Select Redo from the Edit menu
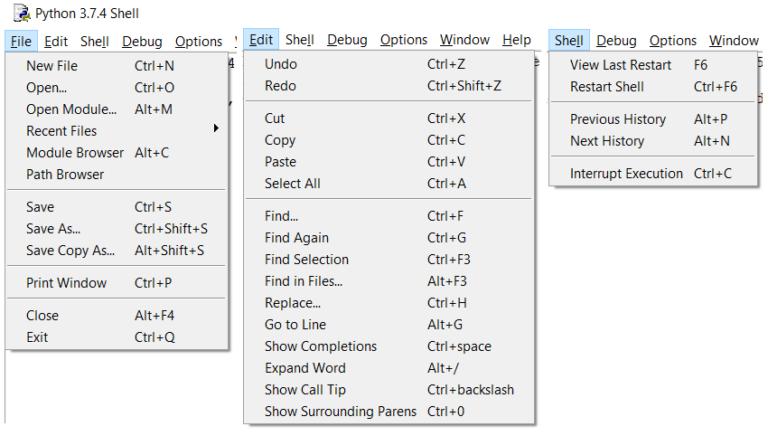This screenshot has height=436, width=768. tap(281, 86)
